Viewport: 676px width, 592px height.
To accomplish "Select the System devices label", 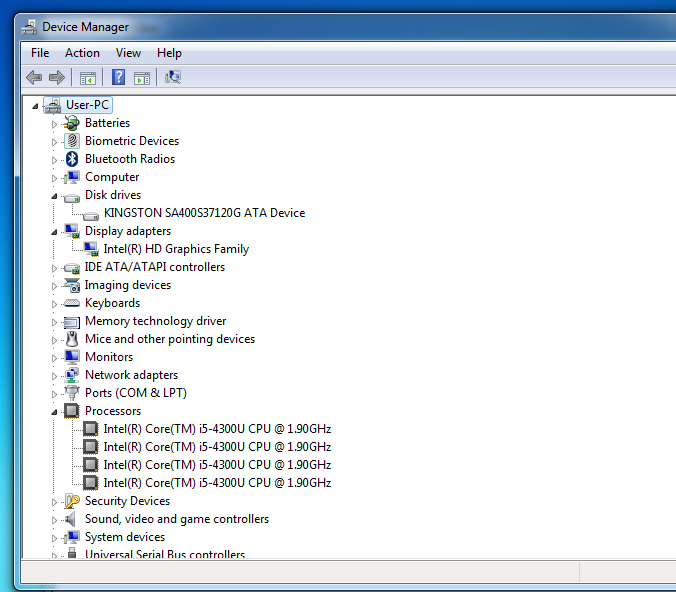I will tap(125, 537).
